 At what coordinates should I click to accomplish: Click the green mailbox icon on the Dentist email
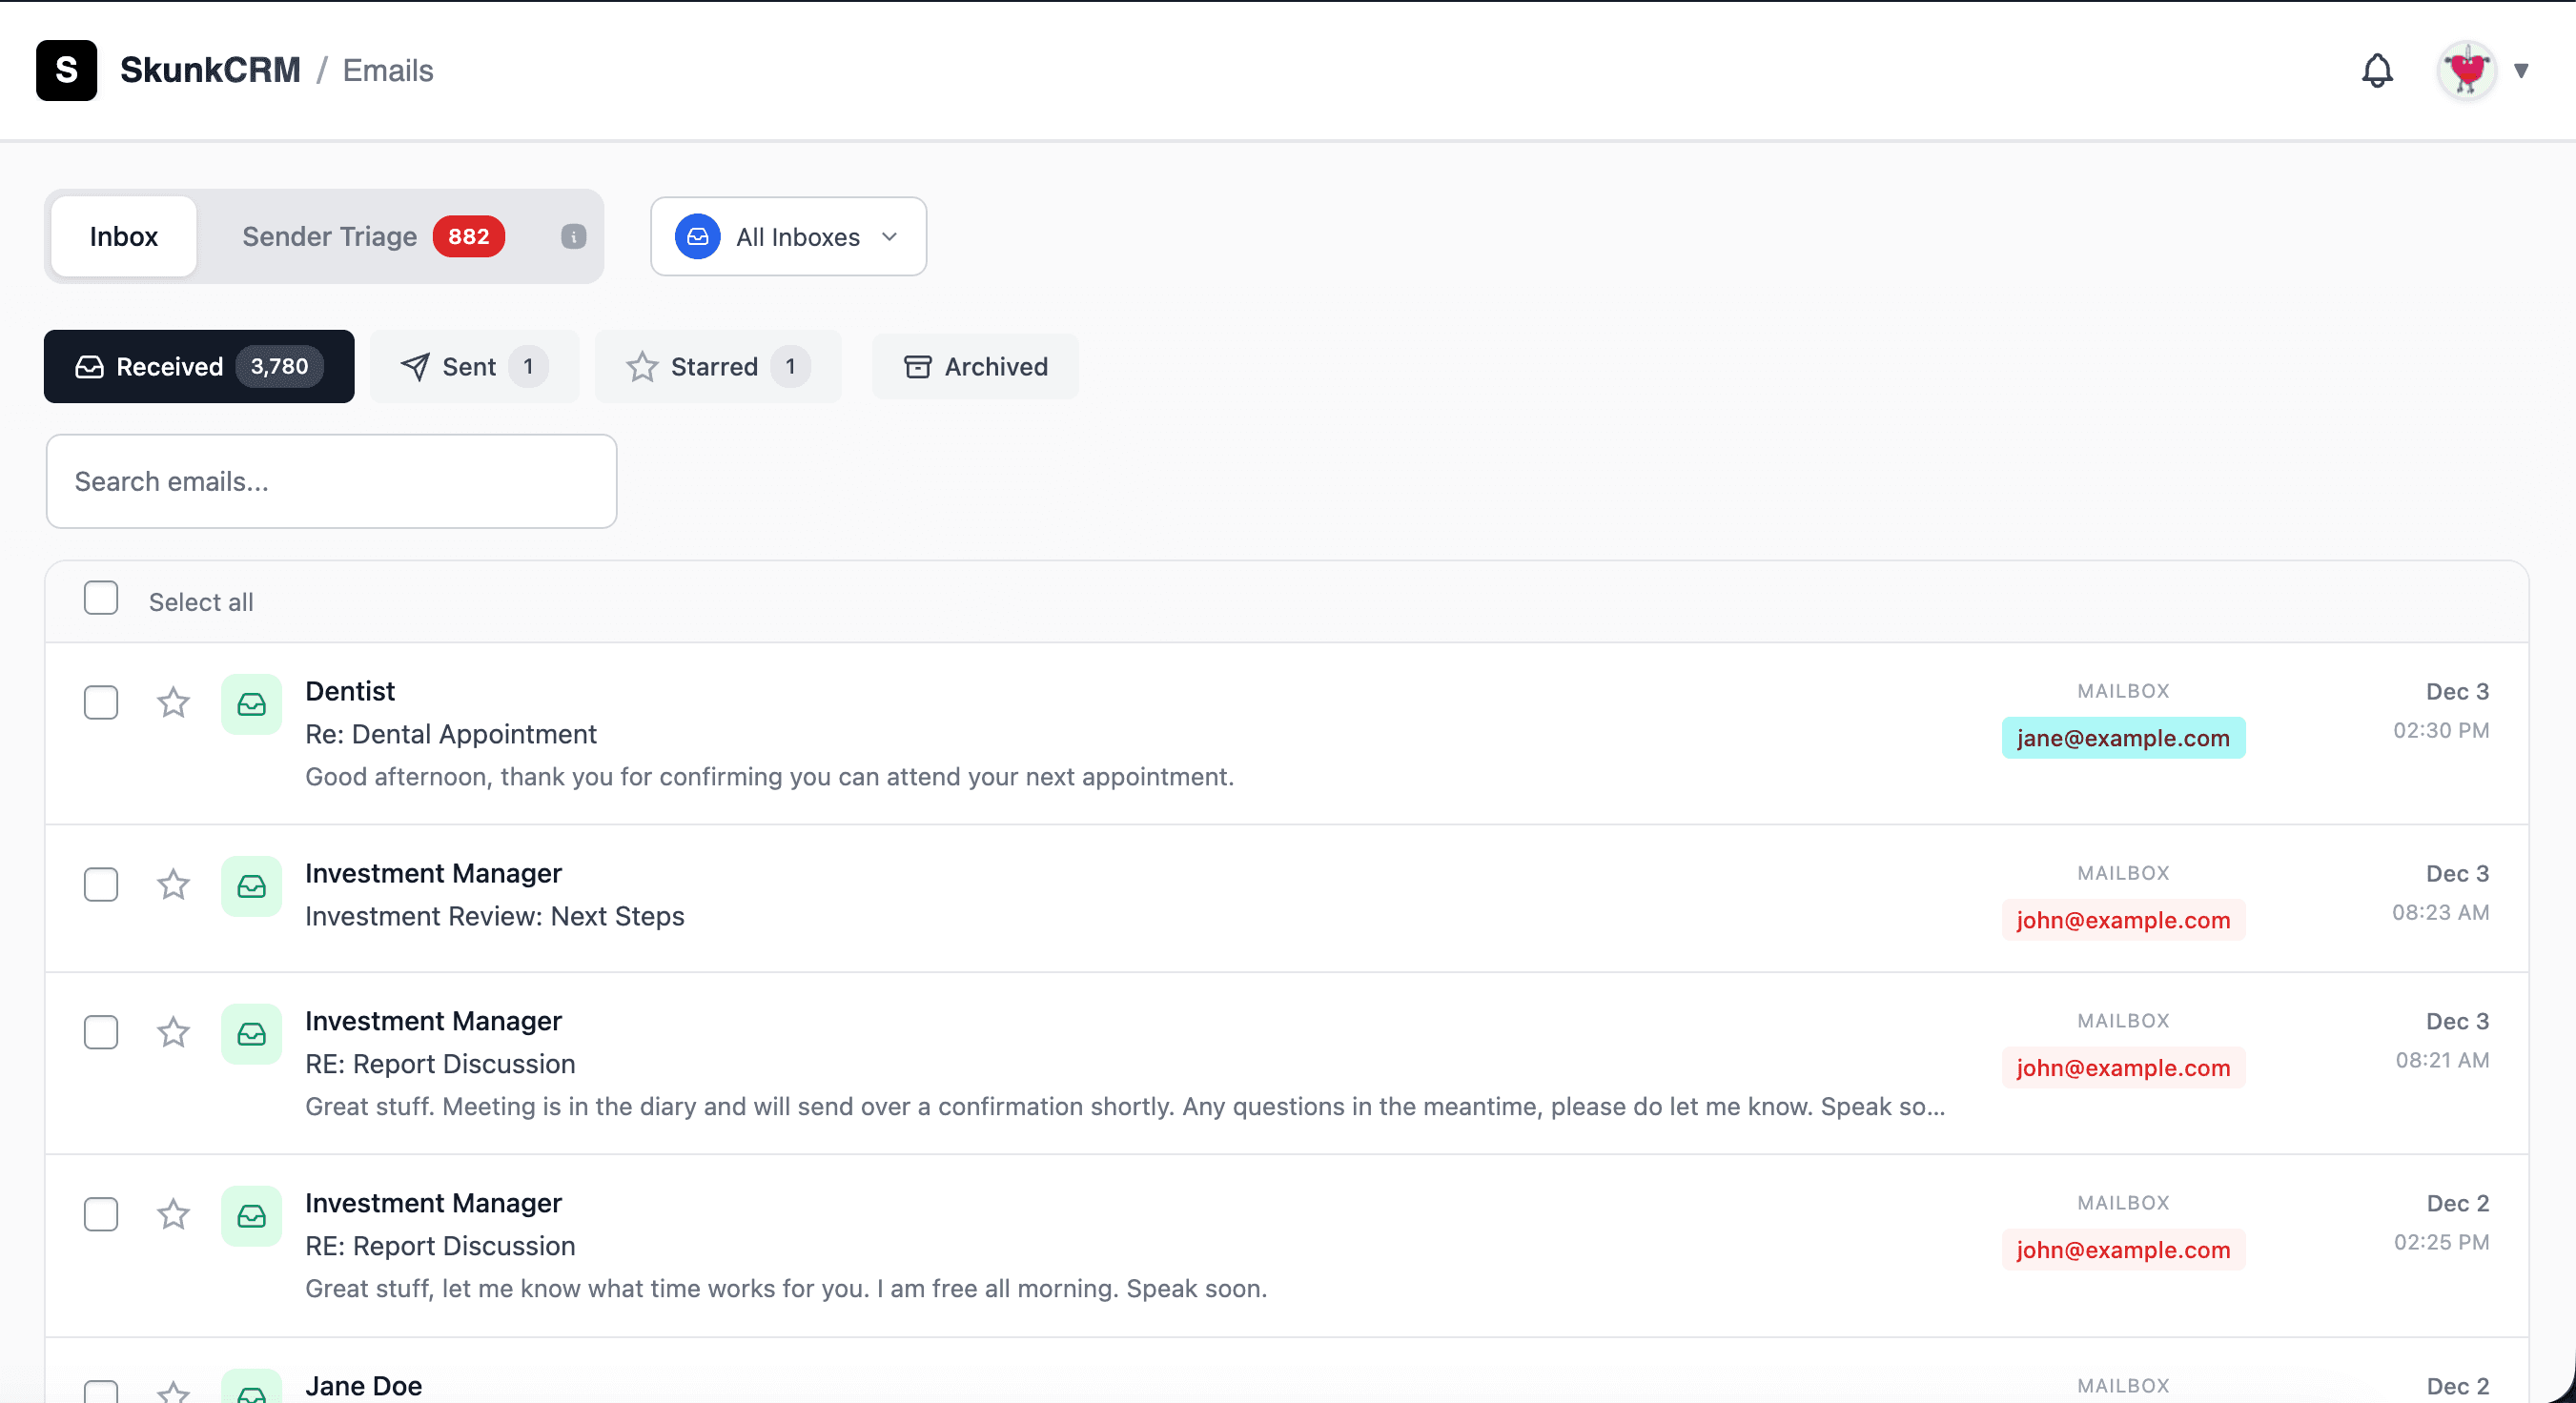[x=251, y=704]
